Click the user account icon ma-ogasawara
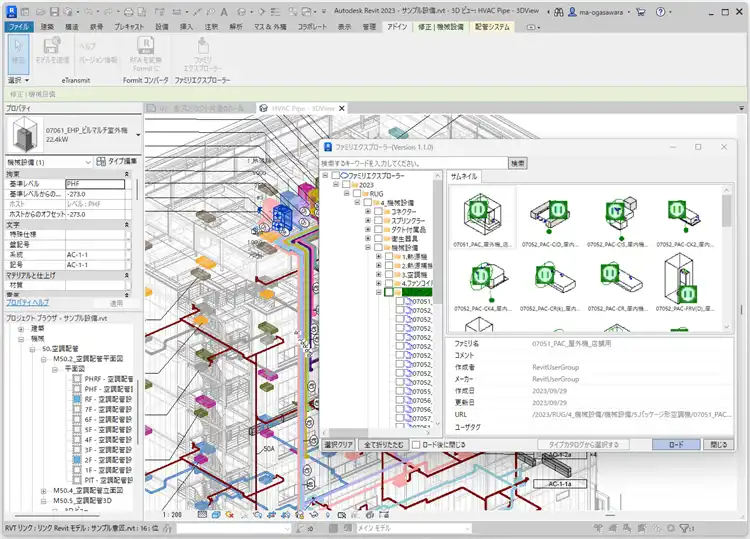 572,12
